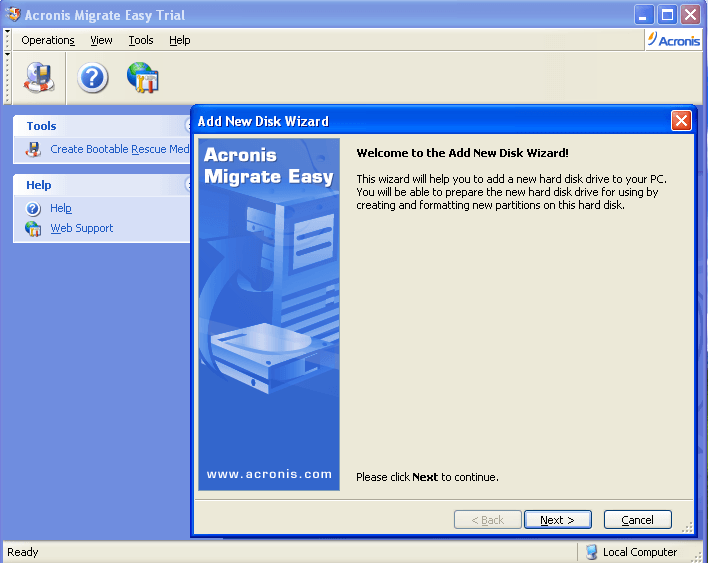
Task: Collapse the Help sidebar panel header
Action: pyautogui.click(x=102, y=185)
